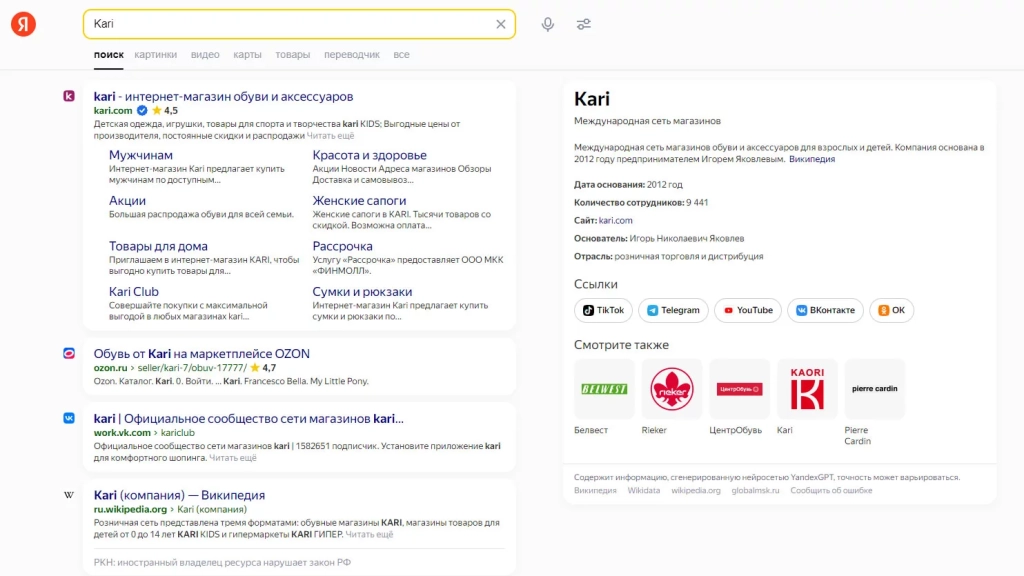Image resolution: width=1024 pixels, height=576 pixels.
Task: Switch to the карты tab
Action: point(248,55)
